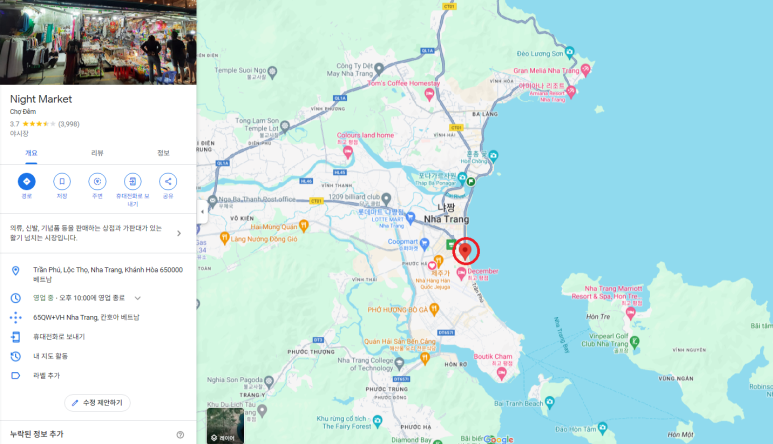Click the blue Directions icon
Image resolution: width=773 pixels, height=444 pixels.
click(x=27, y=181)
